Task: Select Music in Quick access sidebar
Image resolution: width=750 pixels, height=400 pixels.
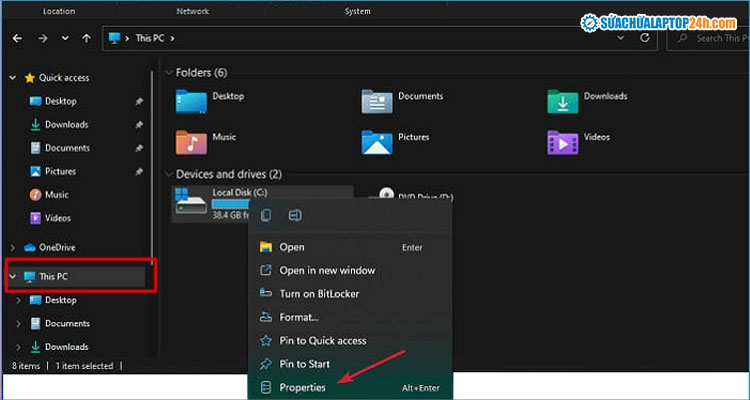Action: (x=57, y=194)
